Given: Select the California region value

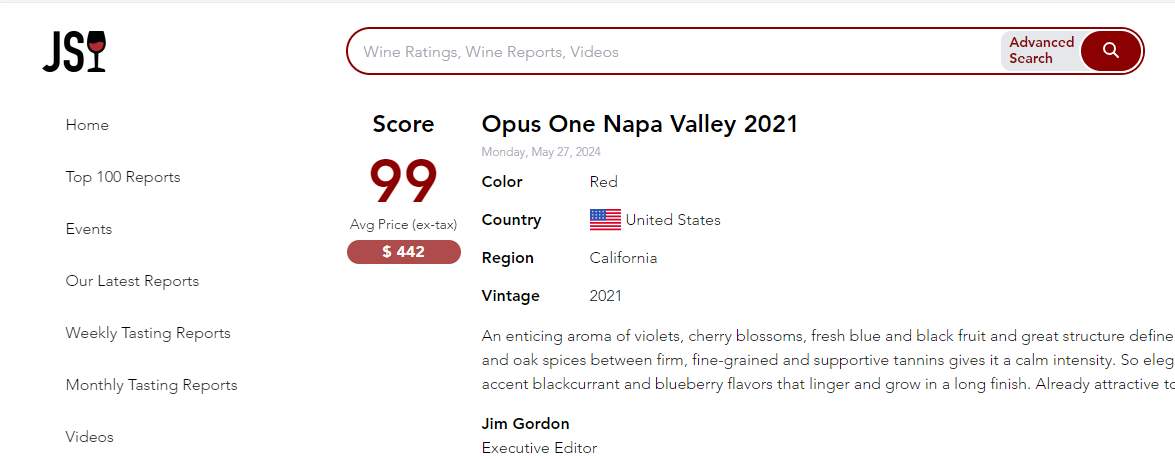Looking at the screenshot, I should [x=623, y=258].
